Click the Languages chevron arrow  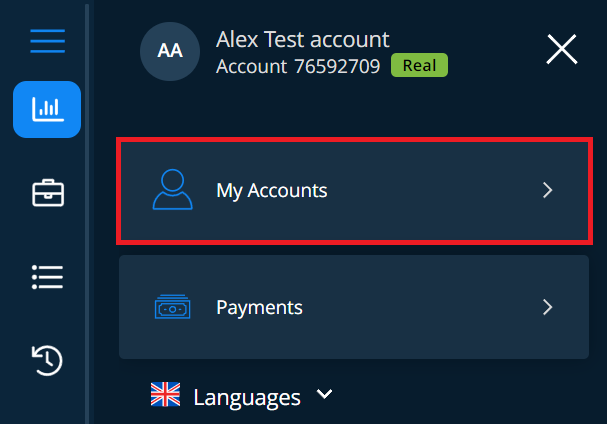324,394
